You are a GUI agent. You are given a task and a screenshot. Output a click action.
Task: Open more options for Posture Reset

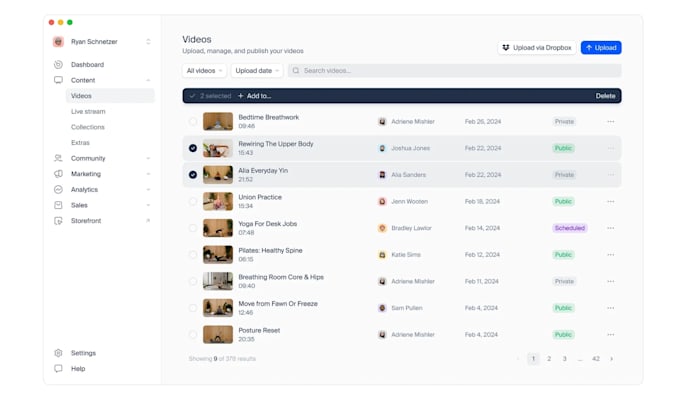click(611, 335)
